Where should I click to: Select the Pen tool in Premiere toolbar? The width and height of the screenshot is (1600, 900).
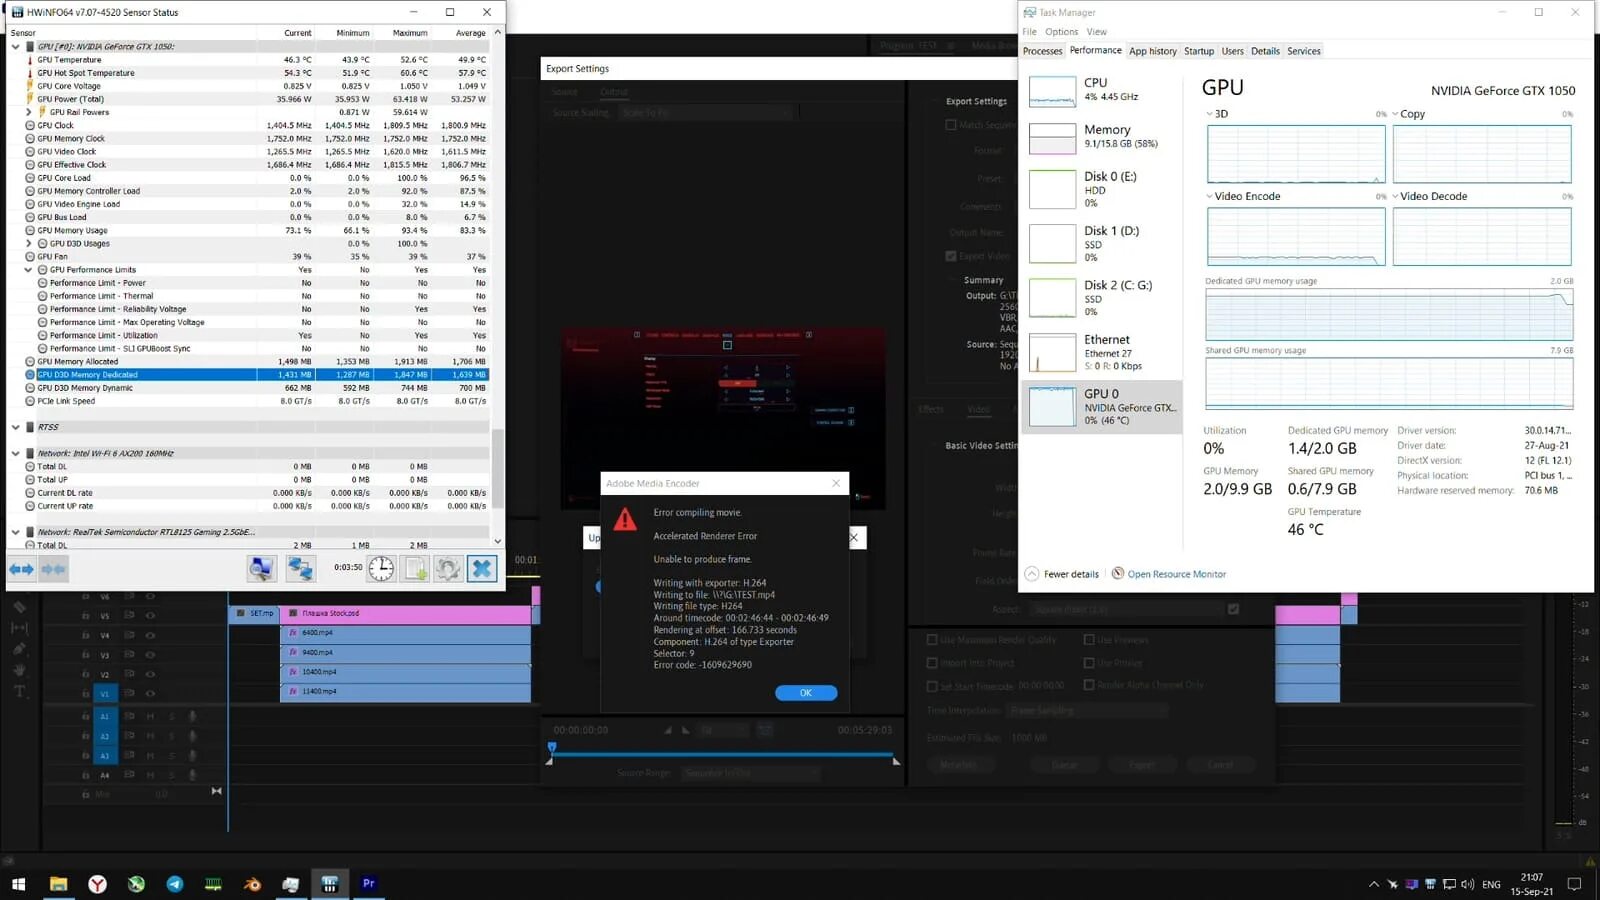[19, 649]
